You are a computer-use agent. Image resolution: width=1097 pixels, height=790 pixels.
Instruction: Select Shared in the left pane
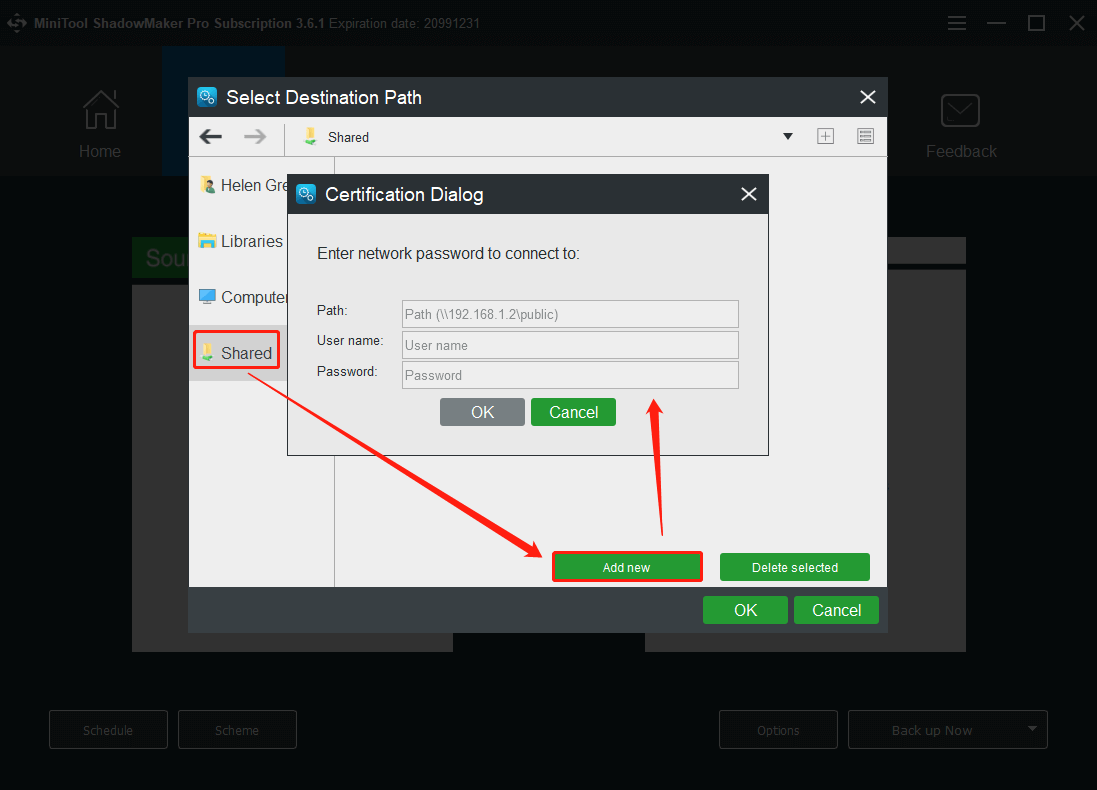[x=236, y=353]
